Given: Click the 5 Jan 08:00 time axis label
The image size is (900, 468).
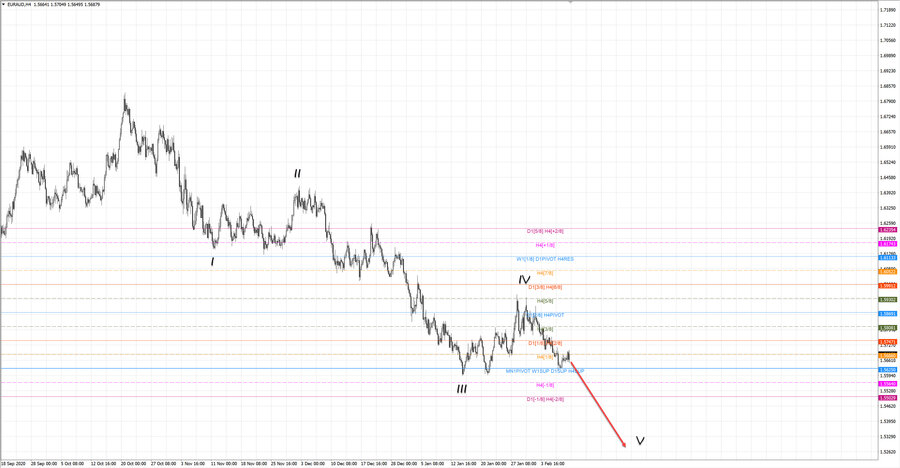Looking at the screenshot, I should click(433, 463).
